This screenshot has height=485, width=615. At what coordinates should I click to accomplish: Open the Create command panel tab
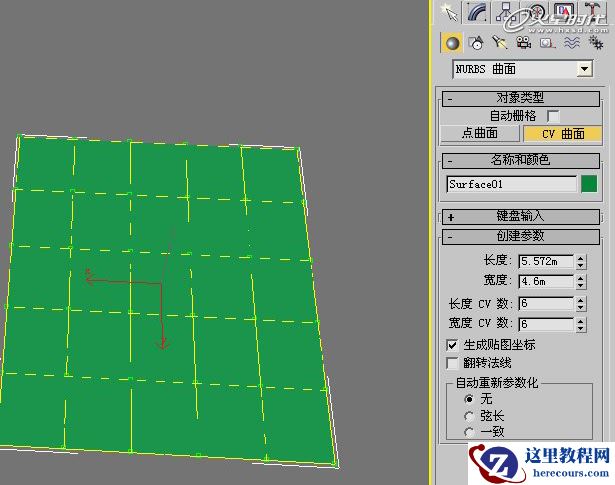click(449, 12)
